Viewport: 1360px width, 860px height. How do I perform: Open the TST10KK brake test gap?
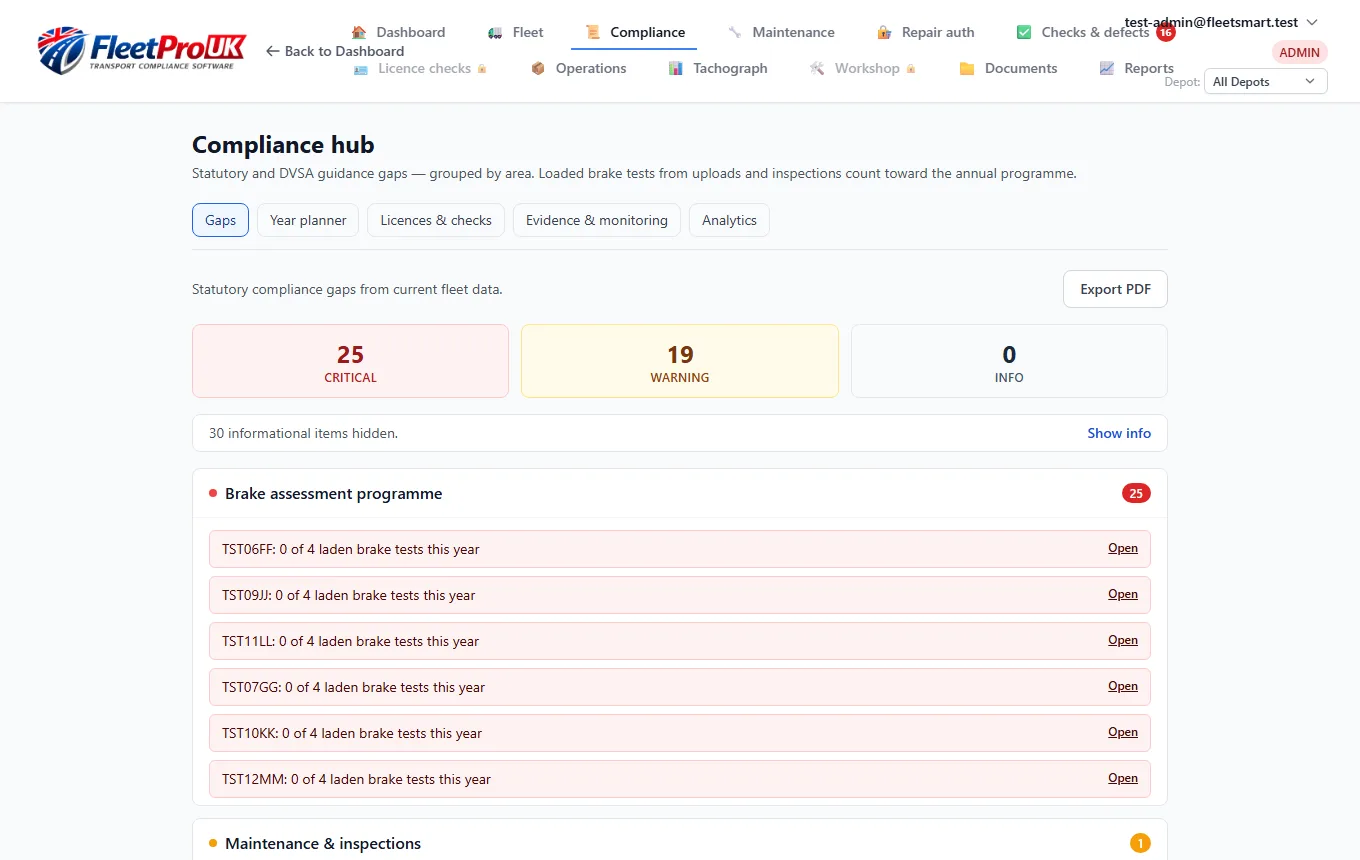tap(1123, 732)
